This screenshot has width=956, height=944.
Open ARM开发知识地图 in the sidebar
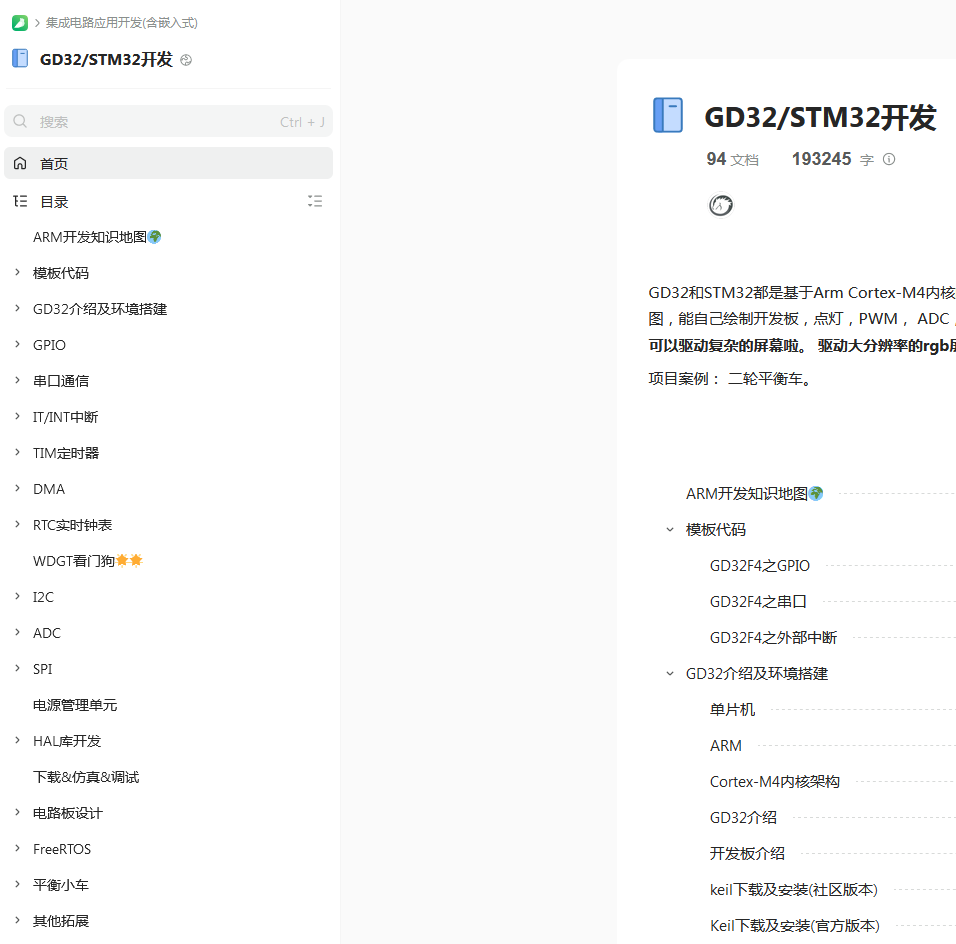97,237
